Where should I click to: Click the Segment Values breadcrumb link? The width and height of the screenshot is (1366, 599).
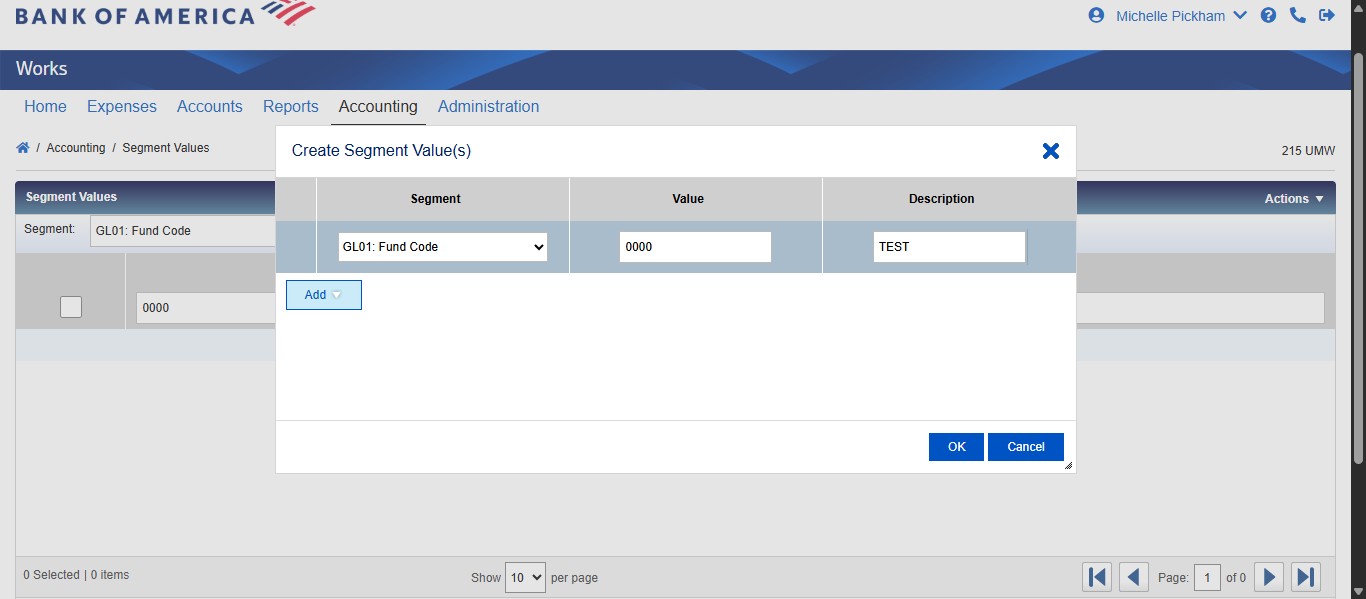165,147
